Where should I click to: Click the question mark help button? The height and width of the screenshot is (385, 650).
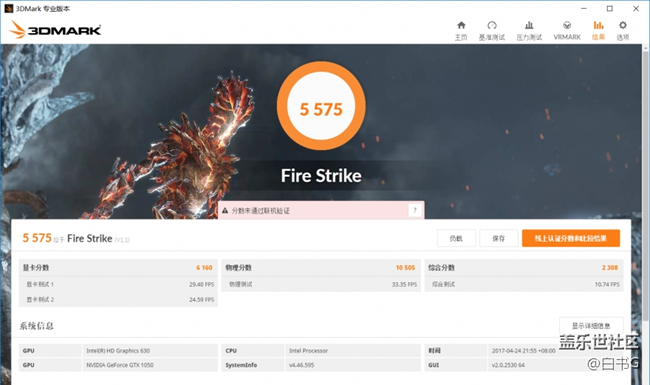415,211
